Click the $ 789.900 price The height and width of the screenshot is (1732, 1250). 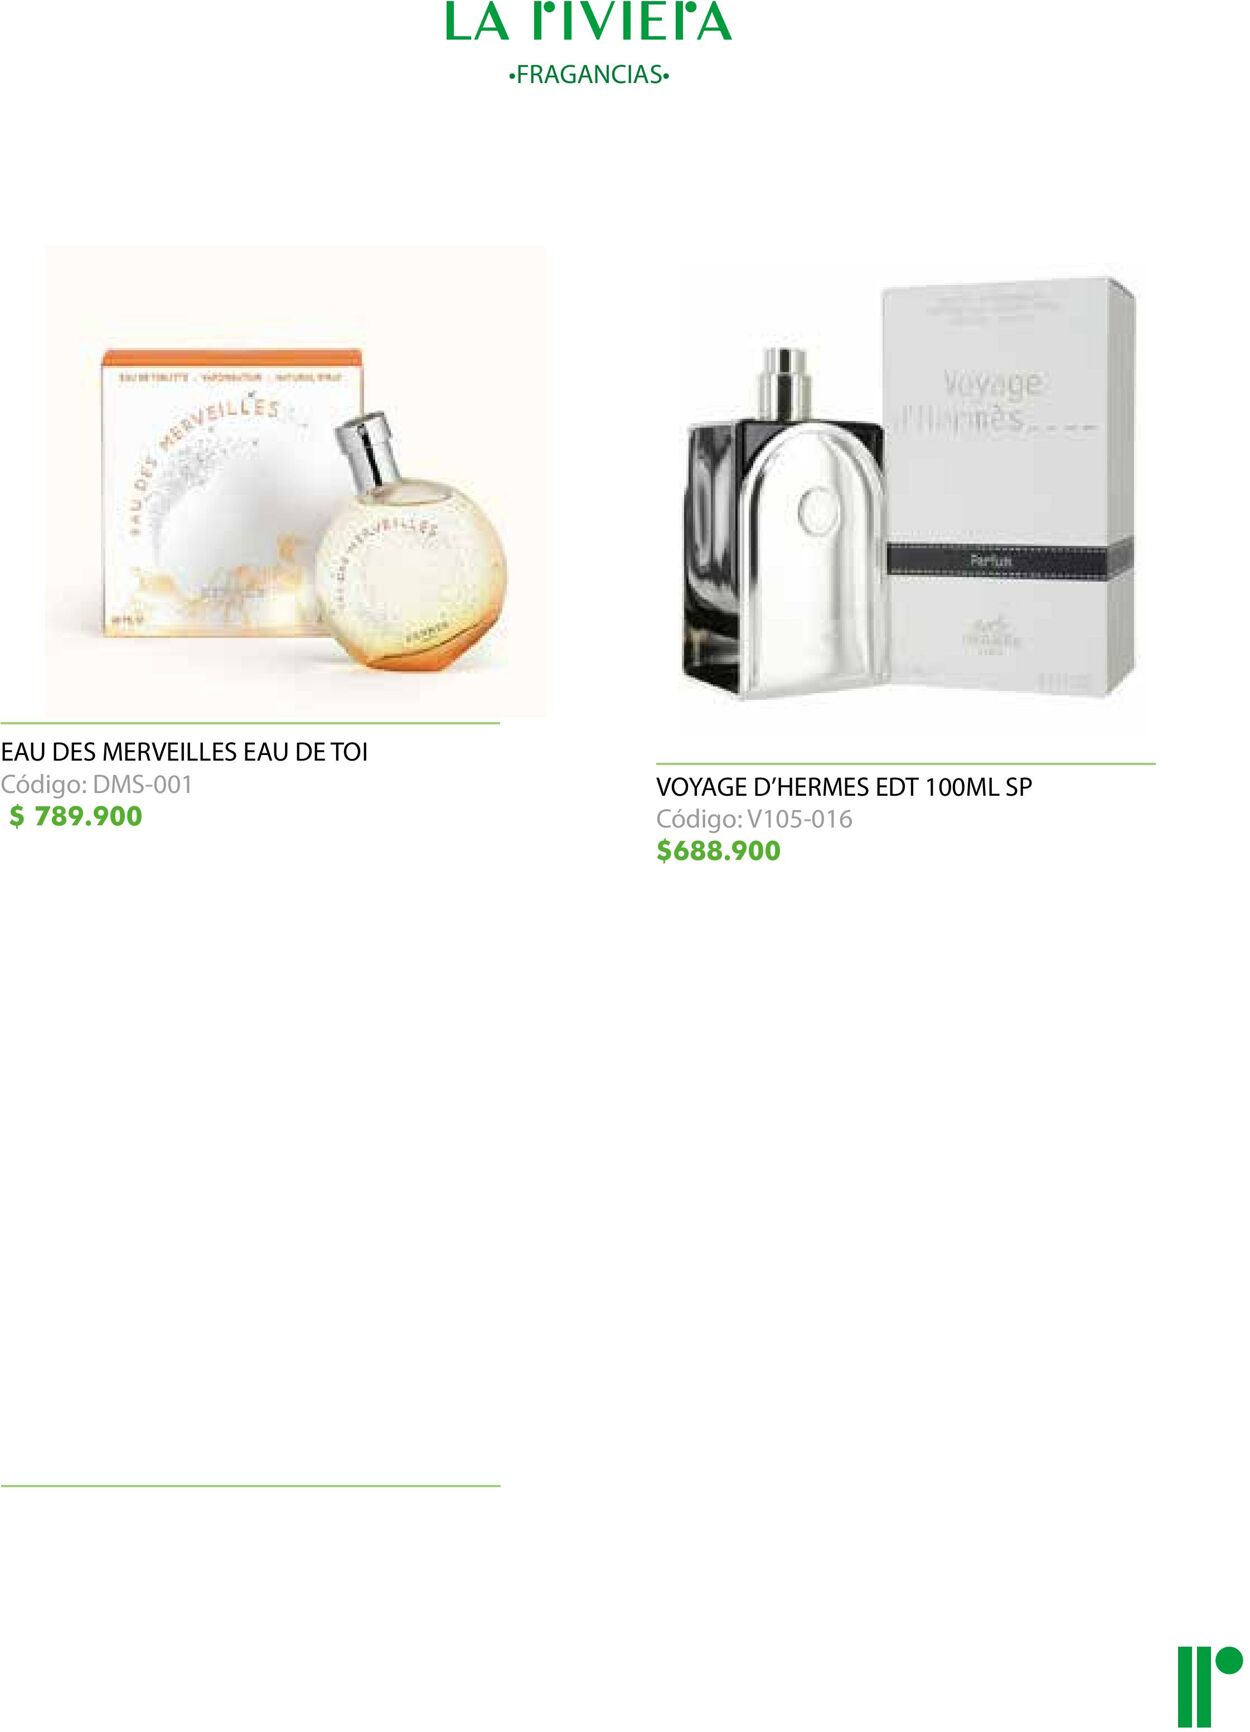coord(76,816)
